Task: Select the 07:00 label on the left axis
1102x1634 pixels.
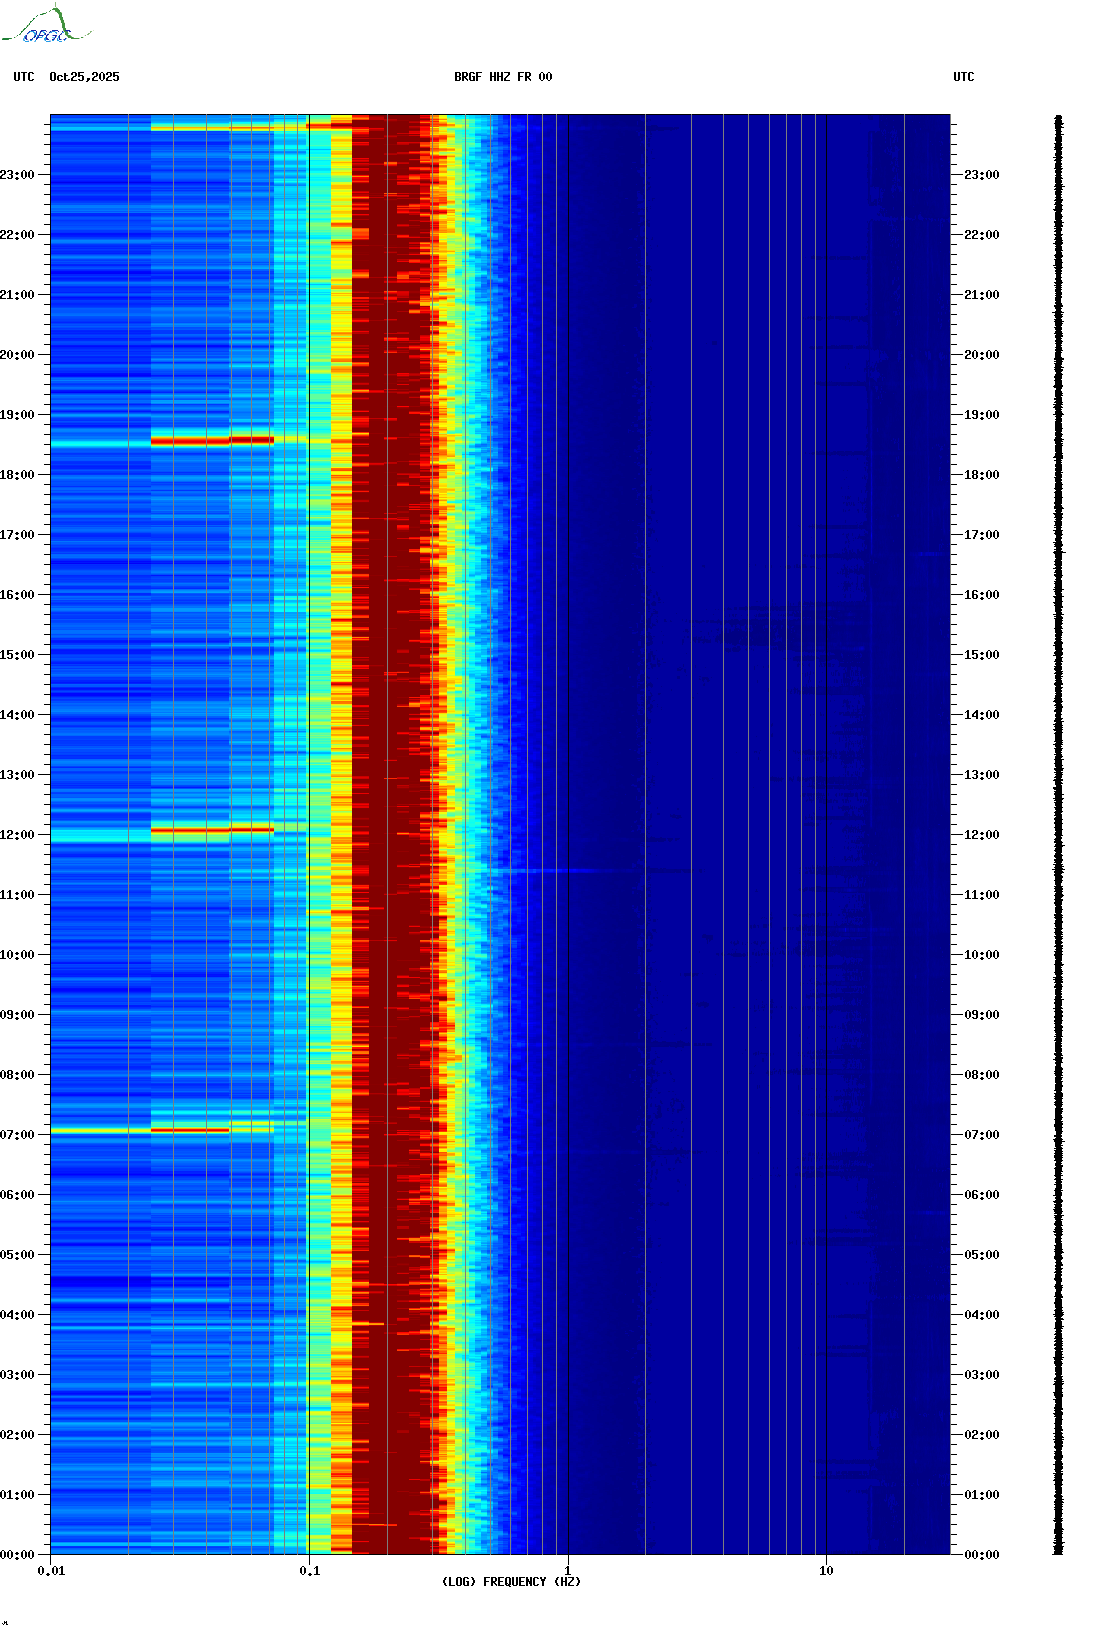Action: pyautogui.click(x=17, y=1135)
